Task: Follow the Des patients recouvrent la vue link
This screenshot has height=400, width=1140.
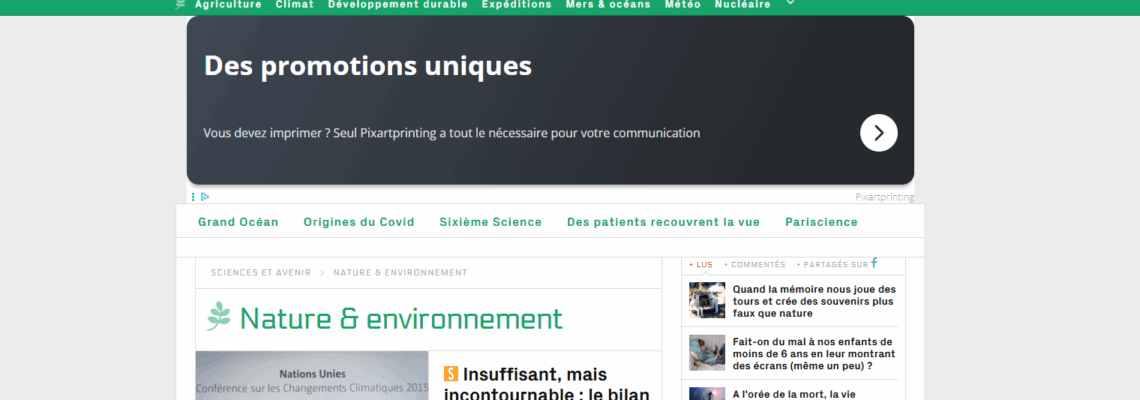Action: (x=663, y=222)
